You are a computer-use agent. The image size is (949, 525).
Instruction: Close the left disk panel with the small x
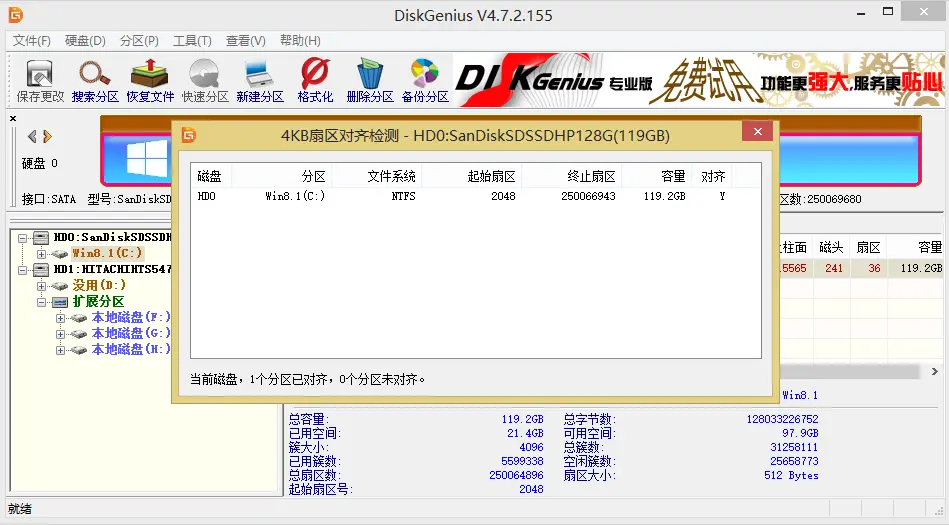point(13,119)
